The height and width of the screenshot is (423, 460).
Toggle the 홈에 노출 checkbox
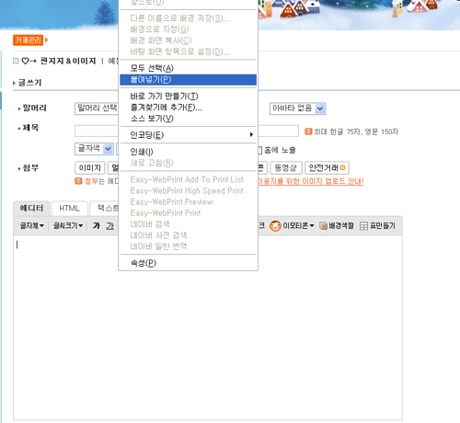tap(260, 150)
